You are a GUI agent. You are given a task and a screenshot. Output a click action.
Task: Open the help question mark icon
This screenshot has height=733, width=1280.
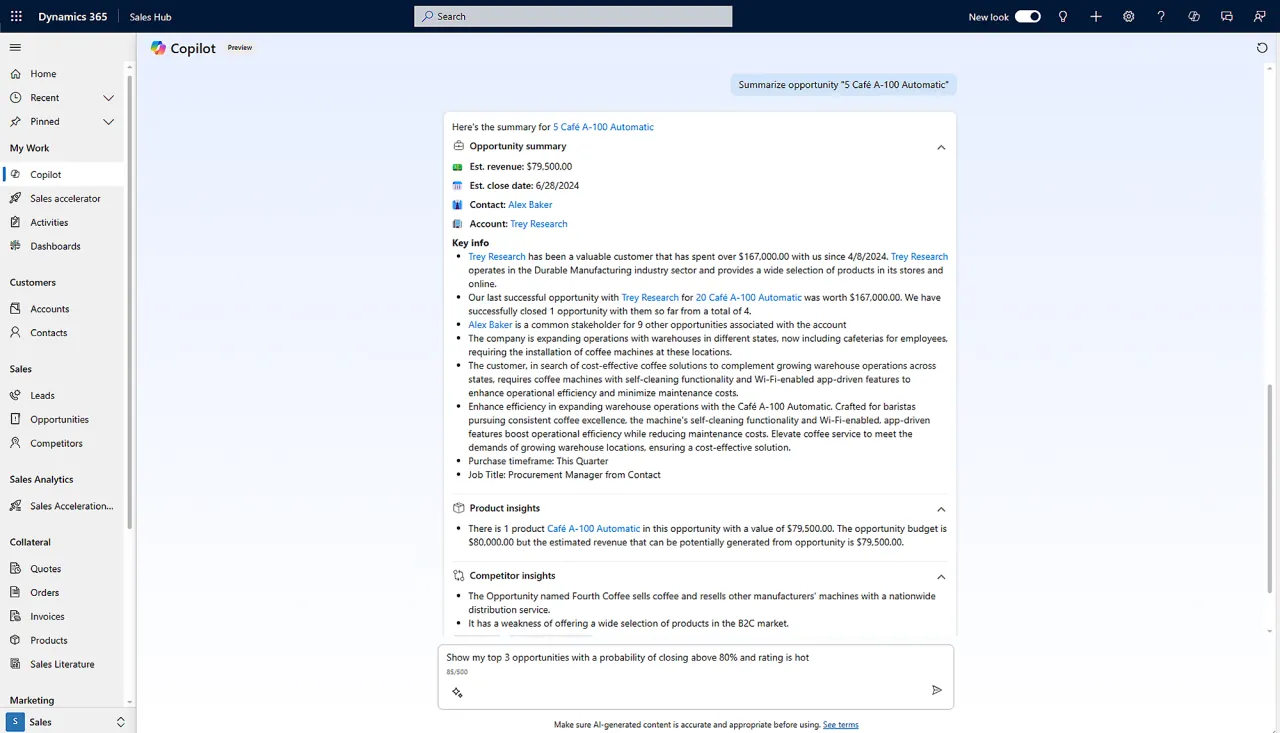click(x=1161, y=16)
